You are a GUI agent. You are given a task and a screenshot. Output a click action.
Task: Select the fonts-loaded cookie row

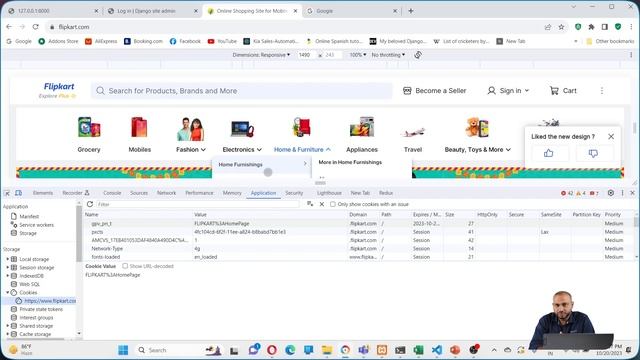359,257
